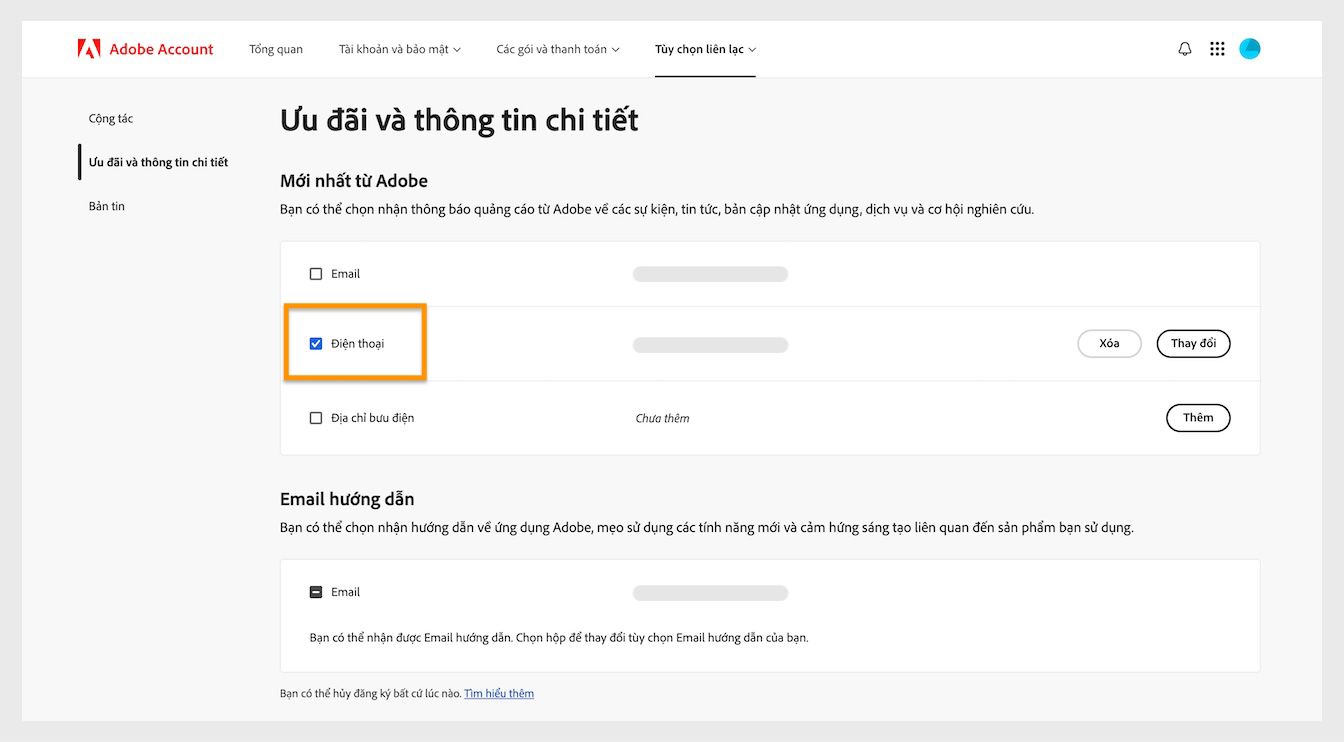Click the Xóa button for phone number

1108,343
